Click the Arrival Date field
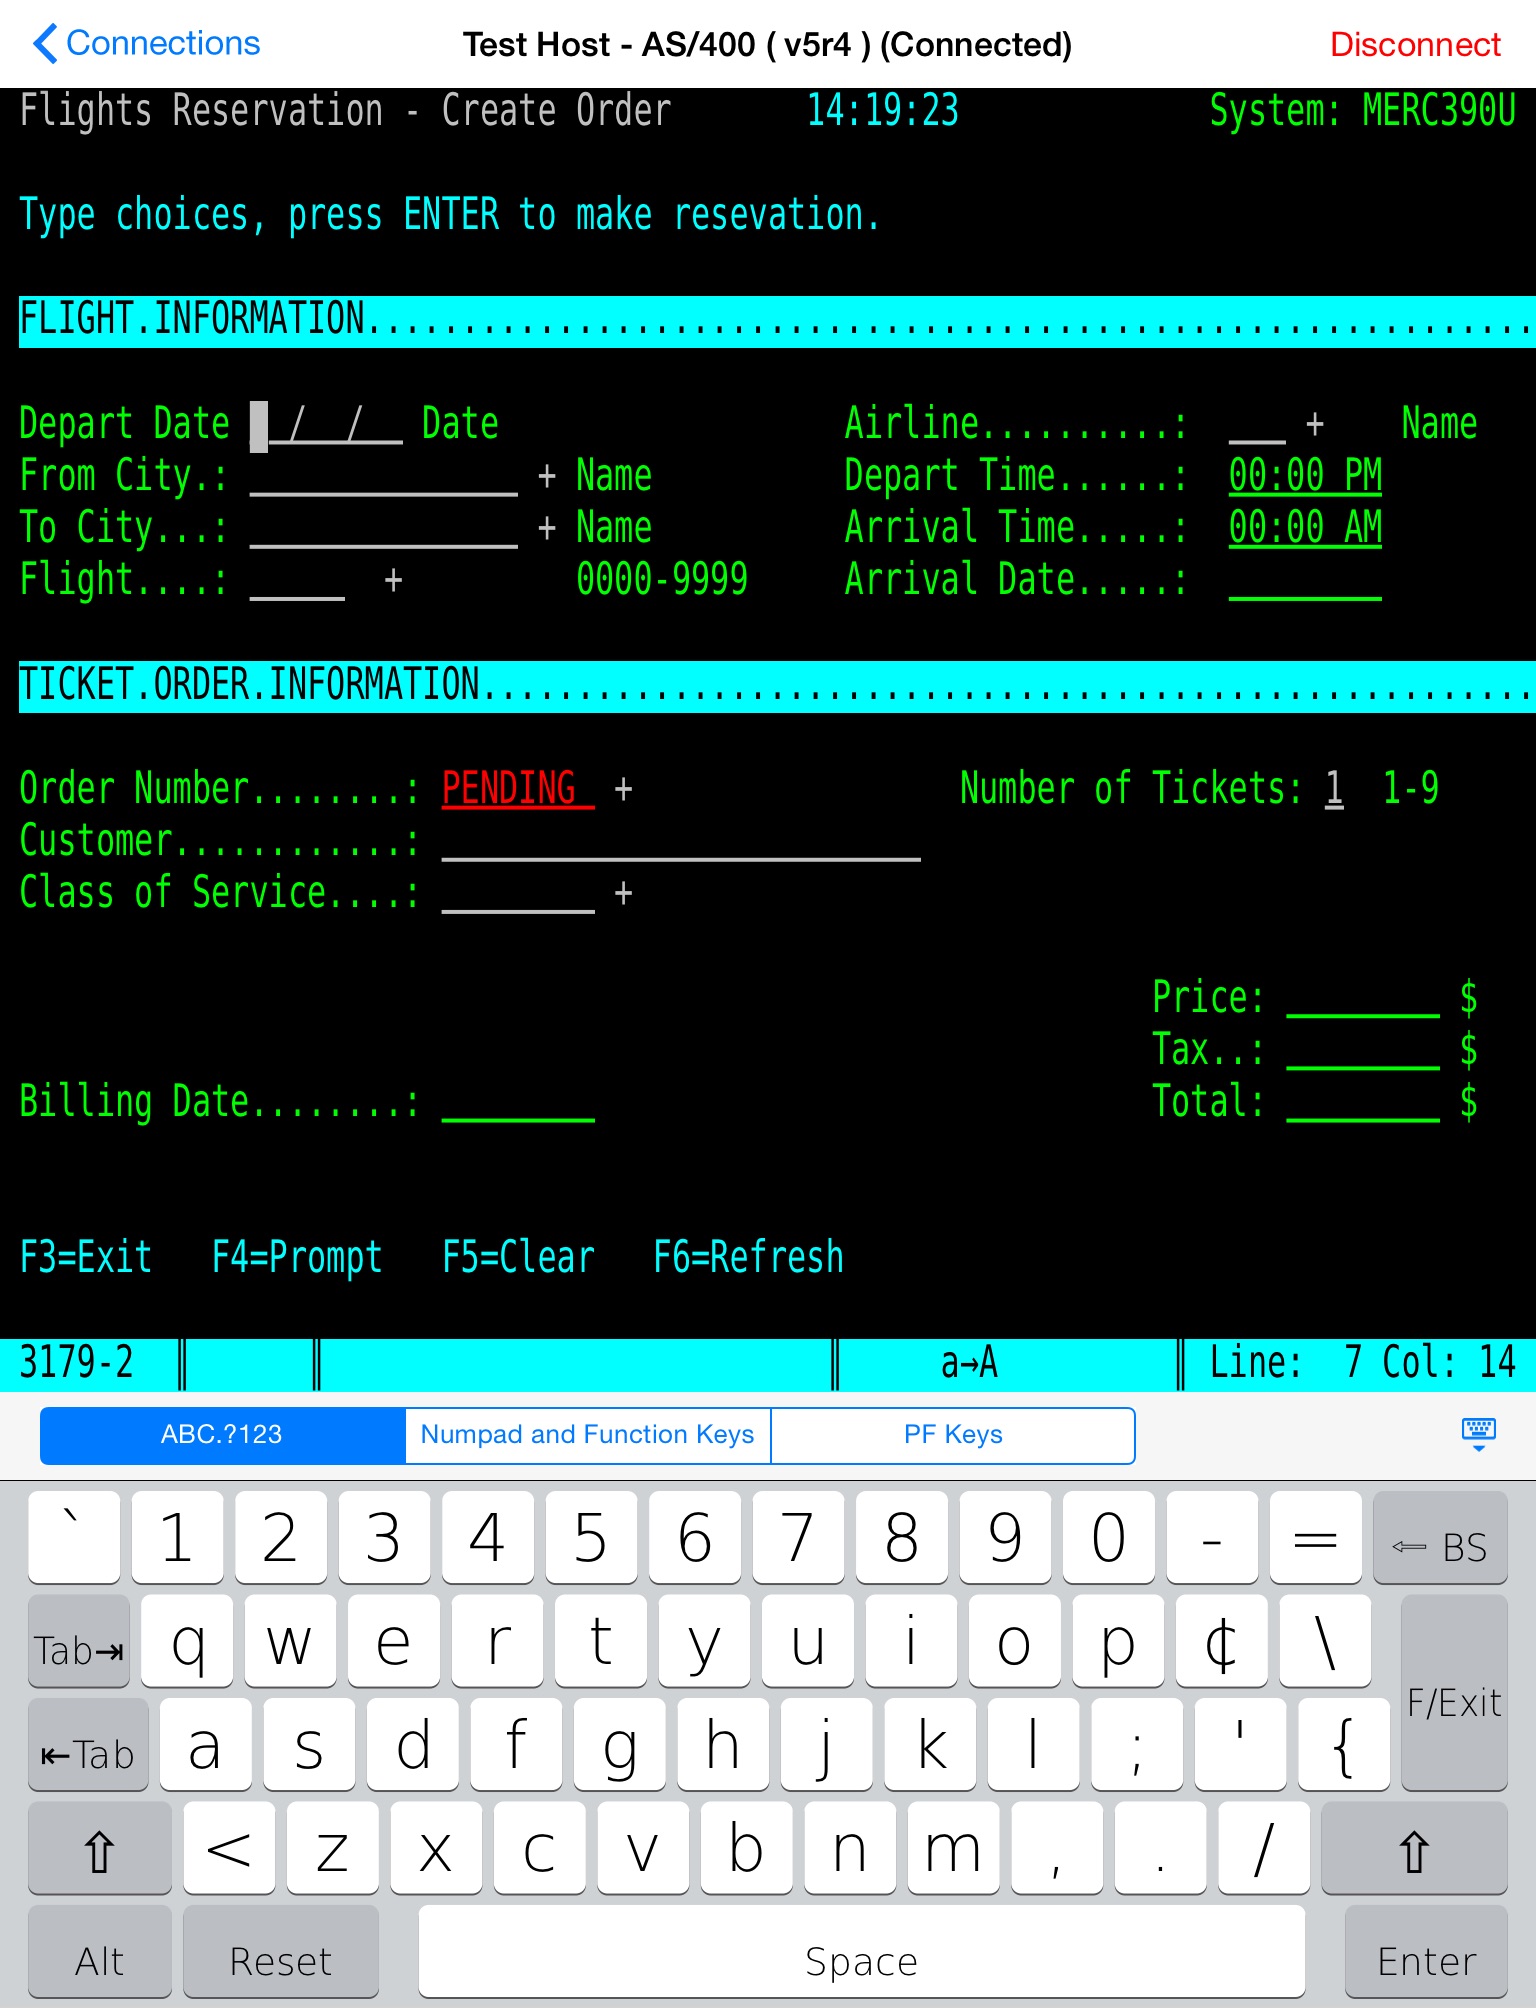 pos(1305,580)
